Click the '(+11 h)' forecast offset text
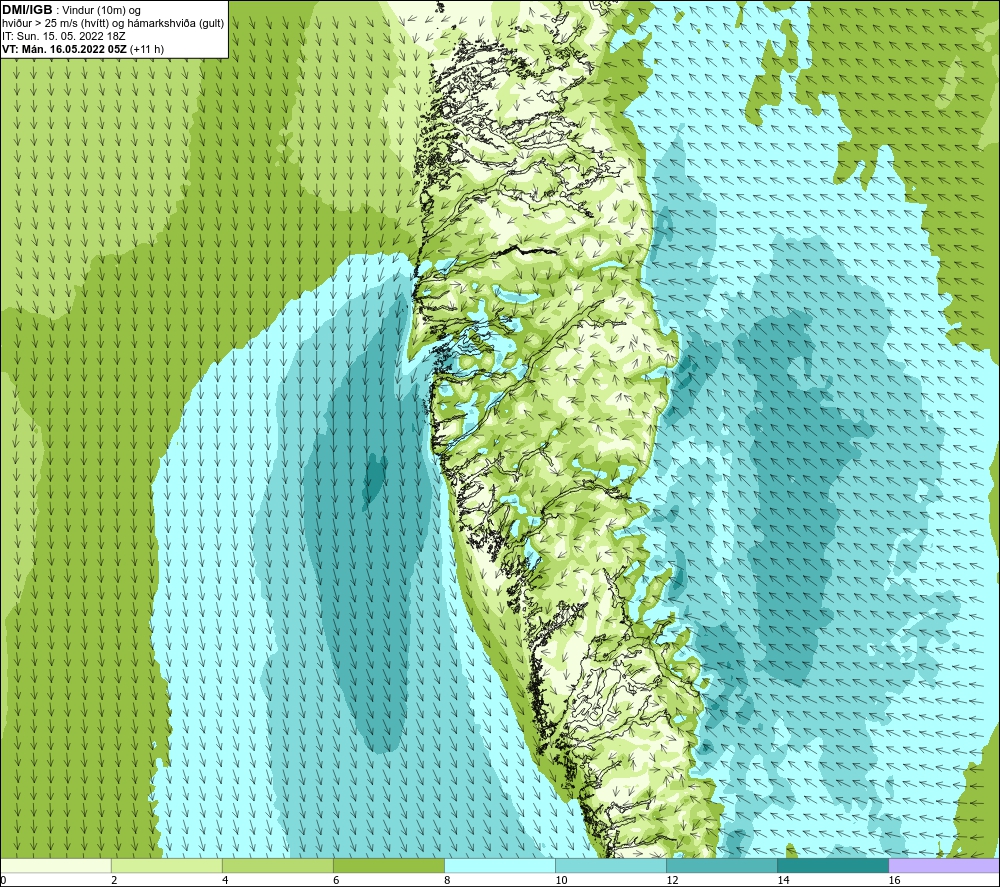1000x887 pixels. [x=147, y=49]
